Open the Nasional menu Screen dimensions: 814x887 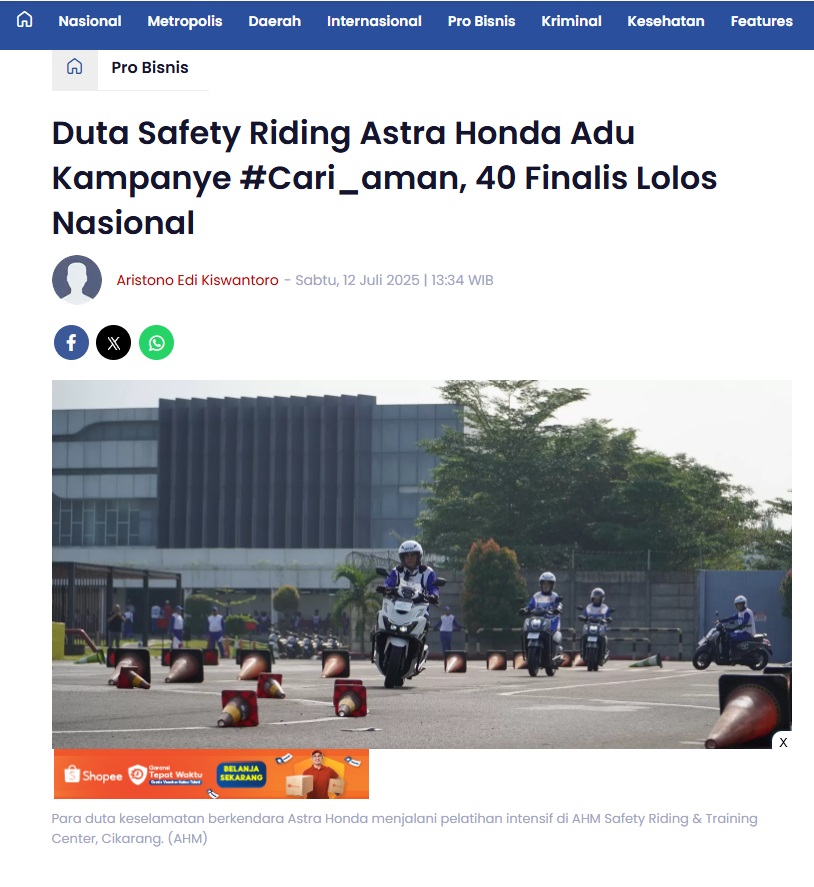coord(90,21)
